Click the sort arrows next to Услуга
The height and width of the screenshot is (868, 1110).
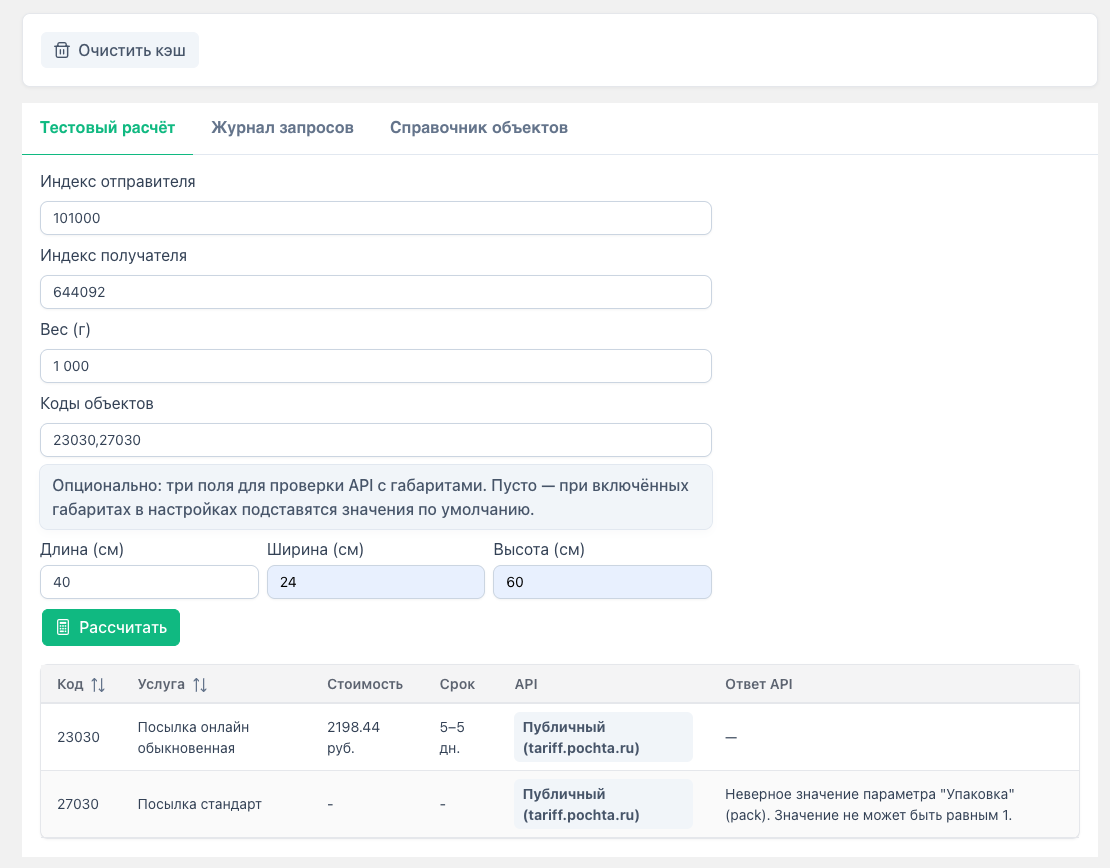click(x=200, y=685)
